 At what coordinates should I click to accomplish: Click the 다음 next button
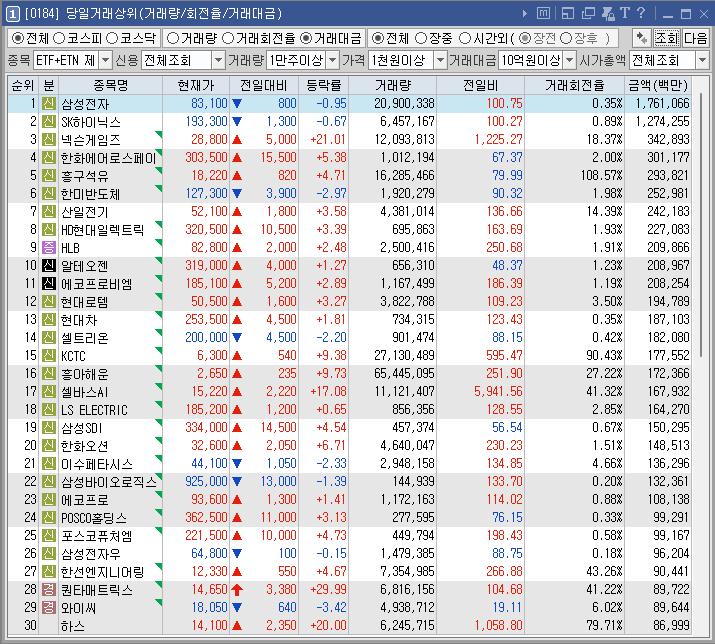(x=695, y=38)
